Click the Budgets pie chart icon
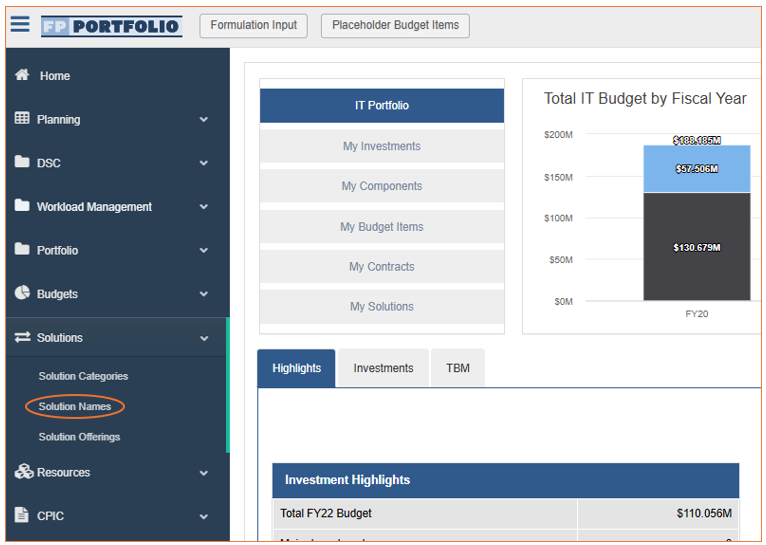Viewport: 766px width, 545px height. click(22, 293)
